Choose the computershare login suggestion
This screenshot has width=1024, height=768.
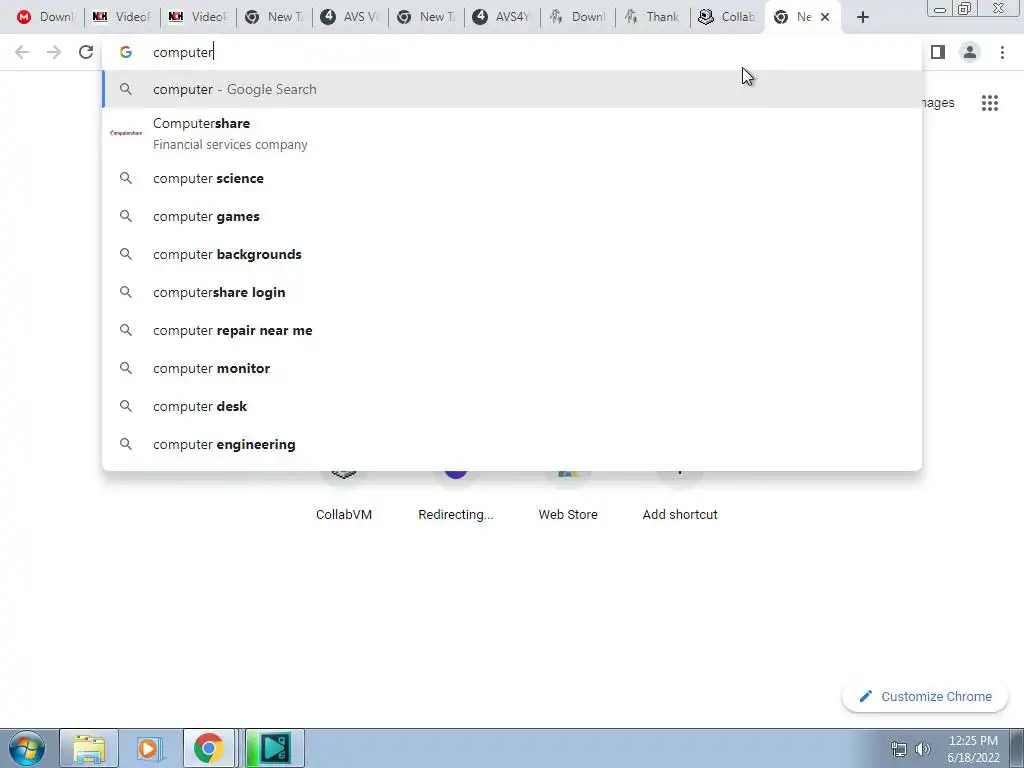tap(512, 292)
